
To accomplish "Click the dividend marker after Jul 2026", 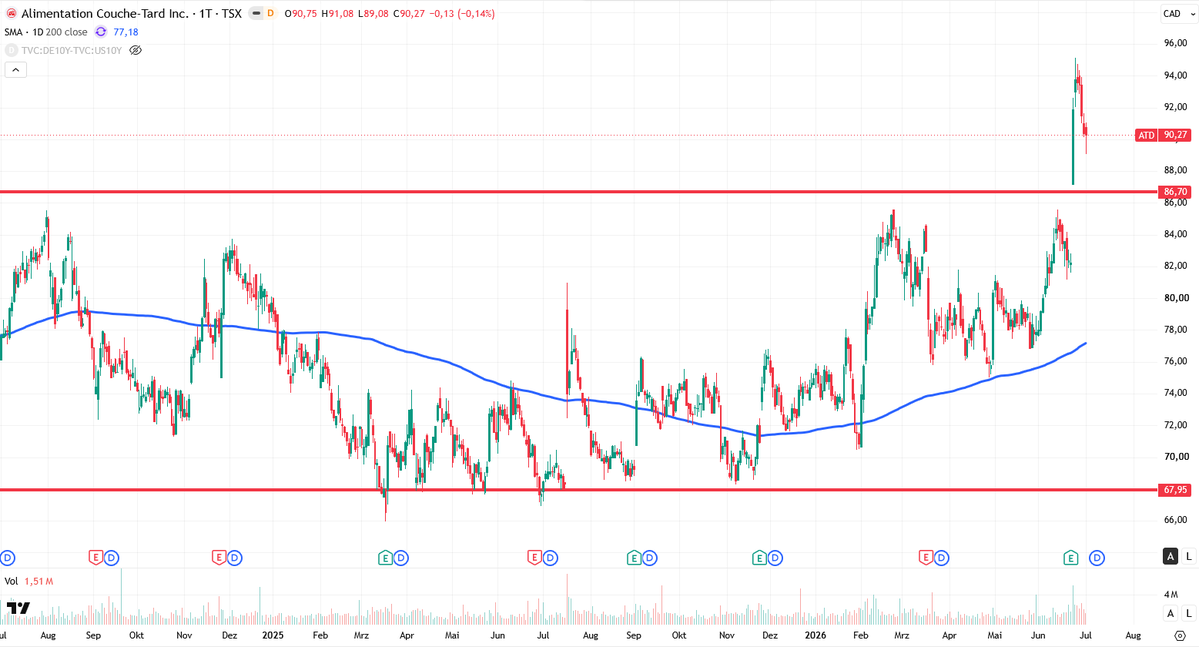I will click(x=1097, y=558).
